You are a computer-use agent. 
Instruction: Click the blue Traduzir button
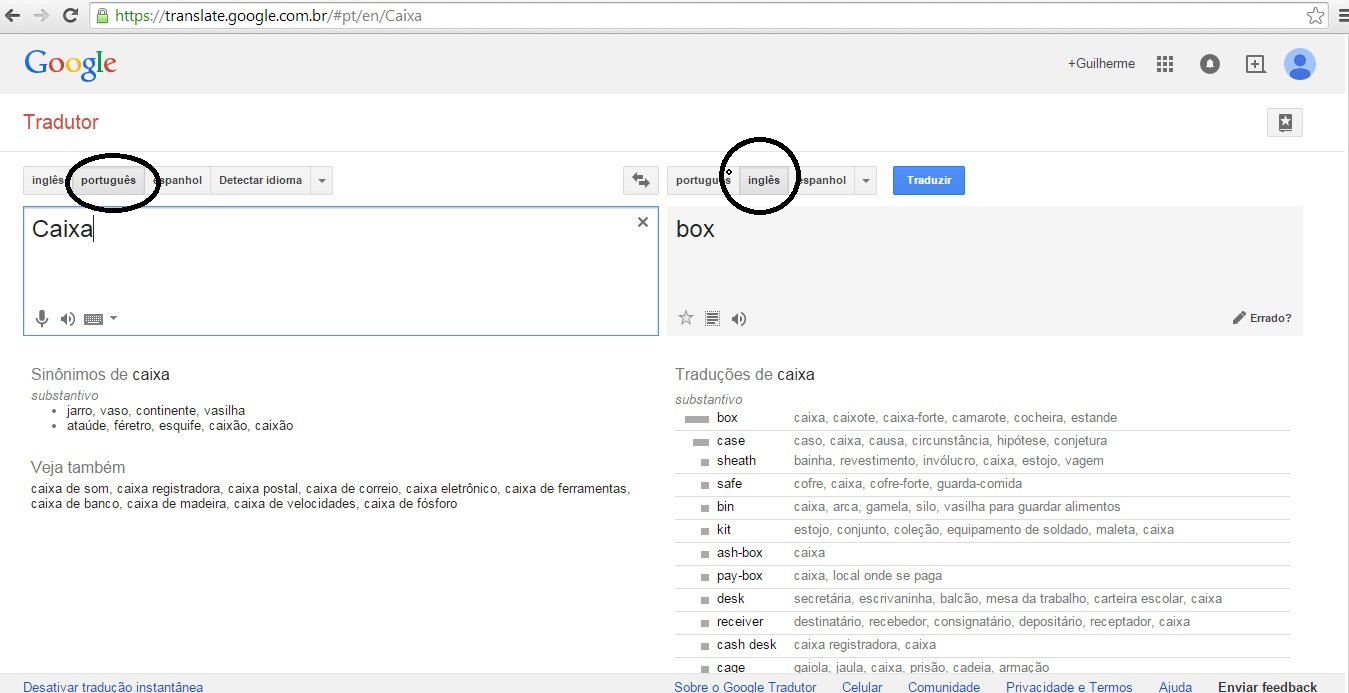coord(929,180)
